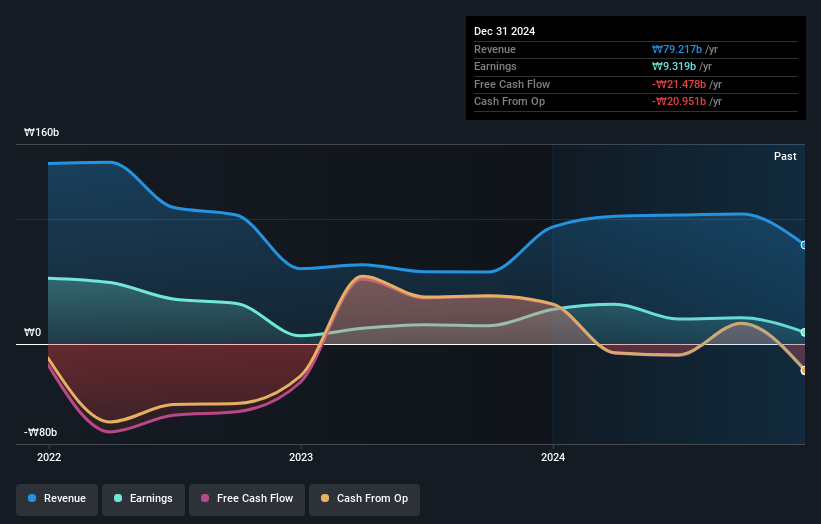Click the ₩0 y-axis label
821x524 pixels.
(x=32, y=332)
